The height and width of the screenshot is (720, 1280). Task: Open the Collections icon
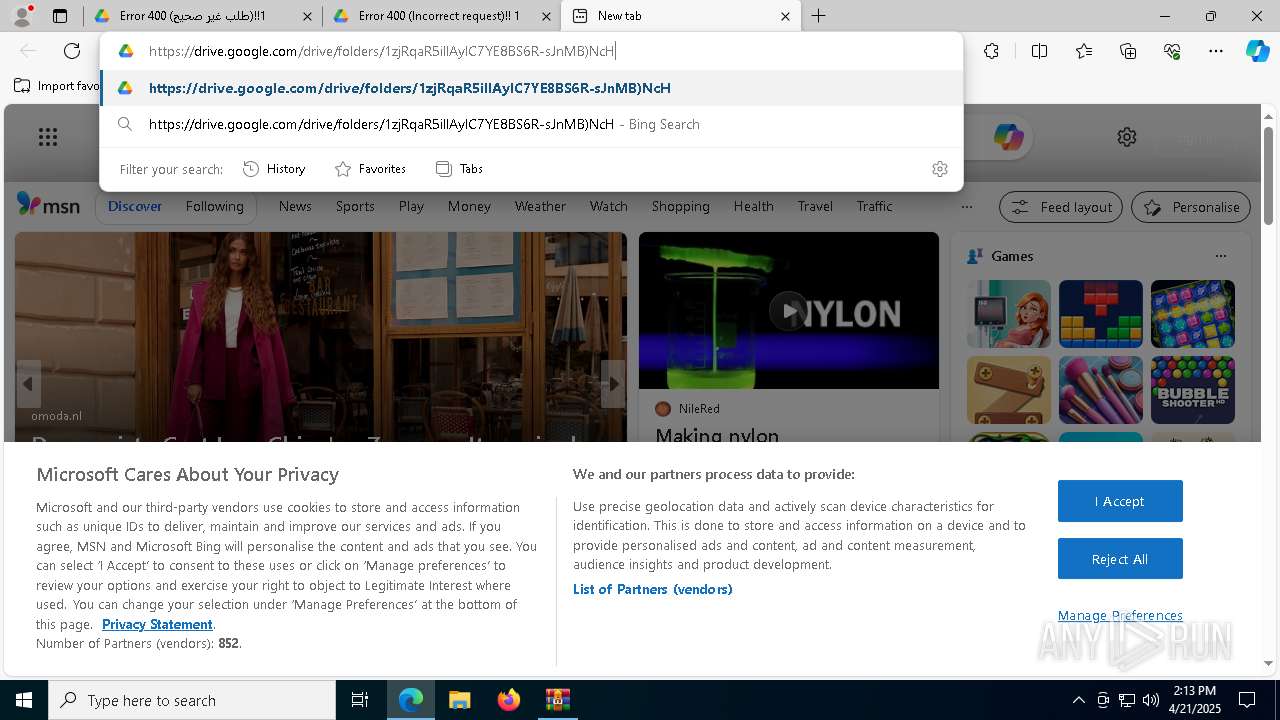pyautogui.click(x=1128, y=51)
